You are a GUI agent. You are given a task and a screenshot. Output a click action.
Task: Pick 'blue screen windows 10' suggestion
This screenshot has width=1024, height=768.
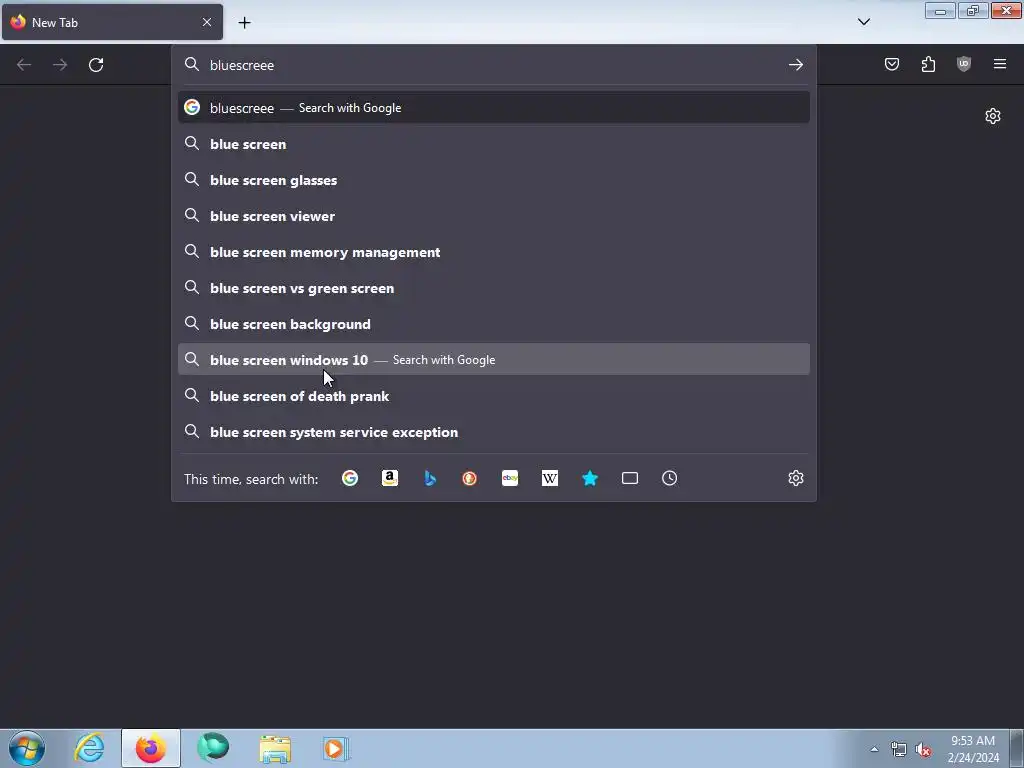tap(494, 360)
